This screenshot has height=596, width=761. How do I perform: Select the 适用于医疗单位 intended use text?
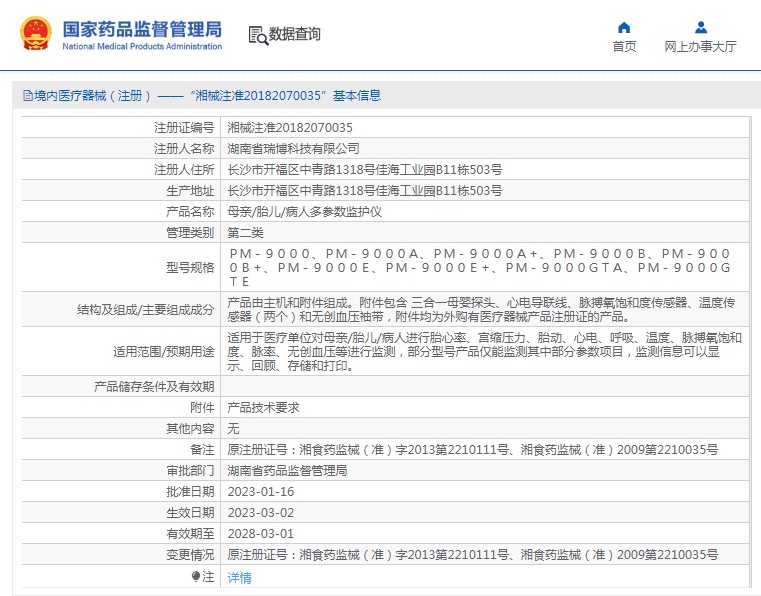[x=484, y=351]
